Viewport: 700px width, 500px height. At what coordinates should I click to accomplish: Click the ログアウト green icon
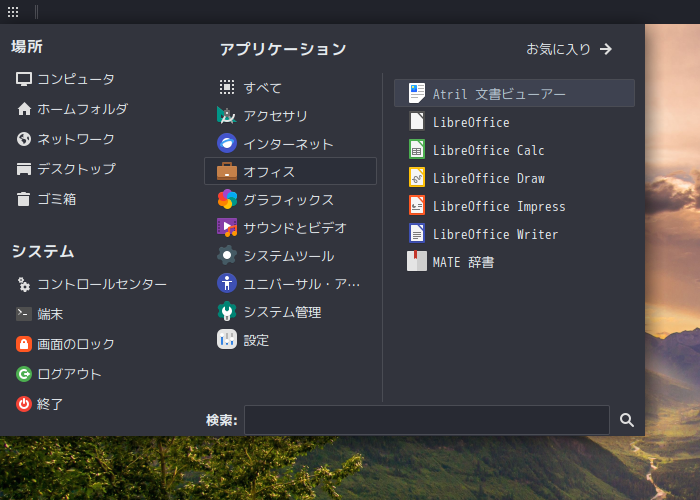(x=24, y=374)
